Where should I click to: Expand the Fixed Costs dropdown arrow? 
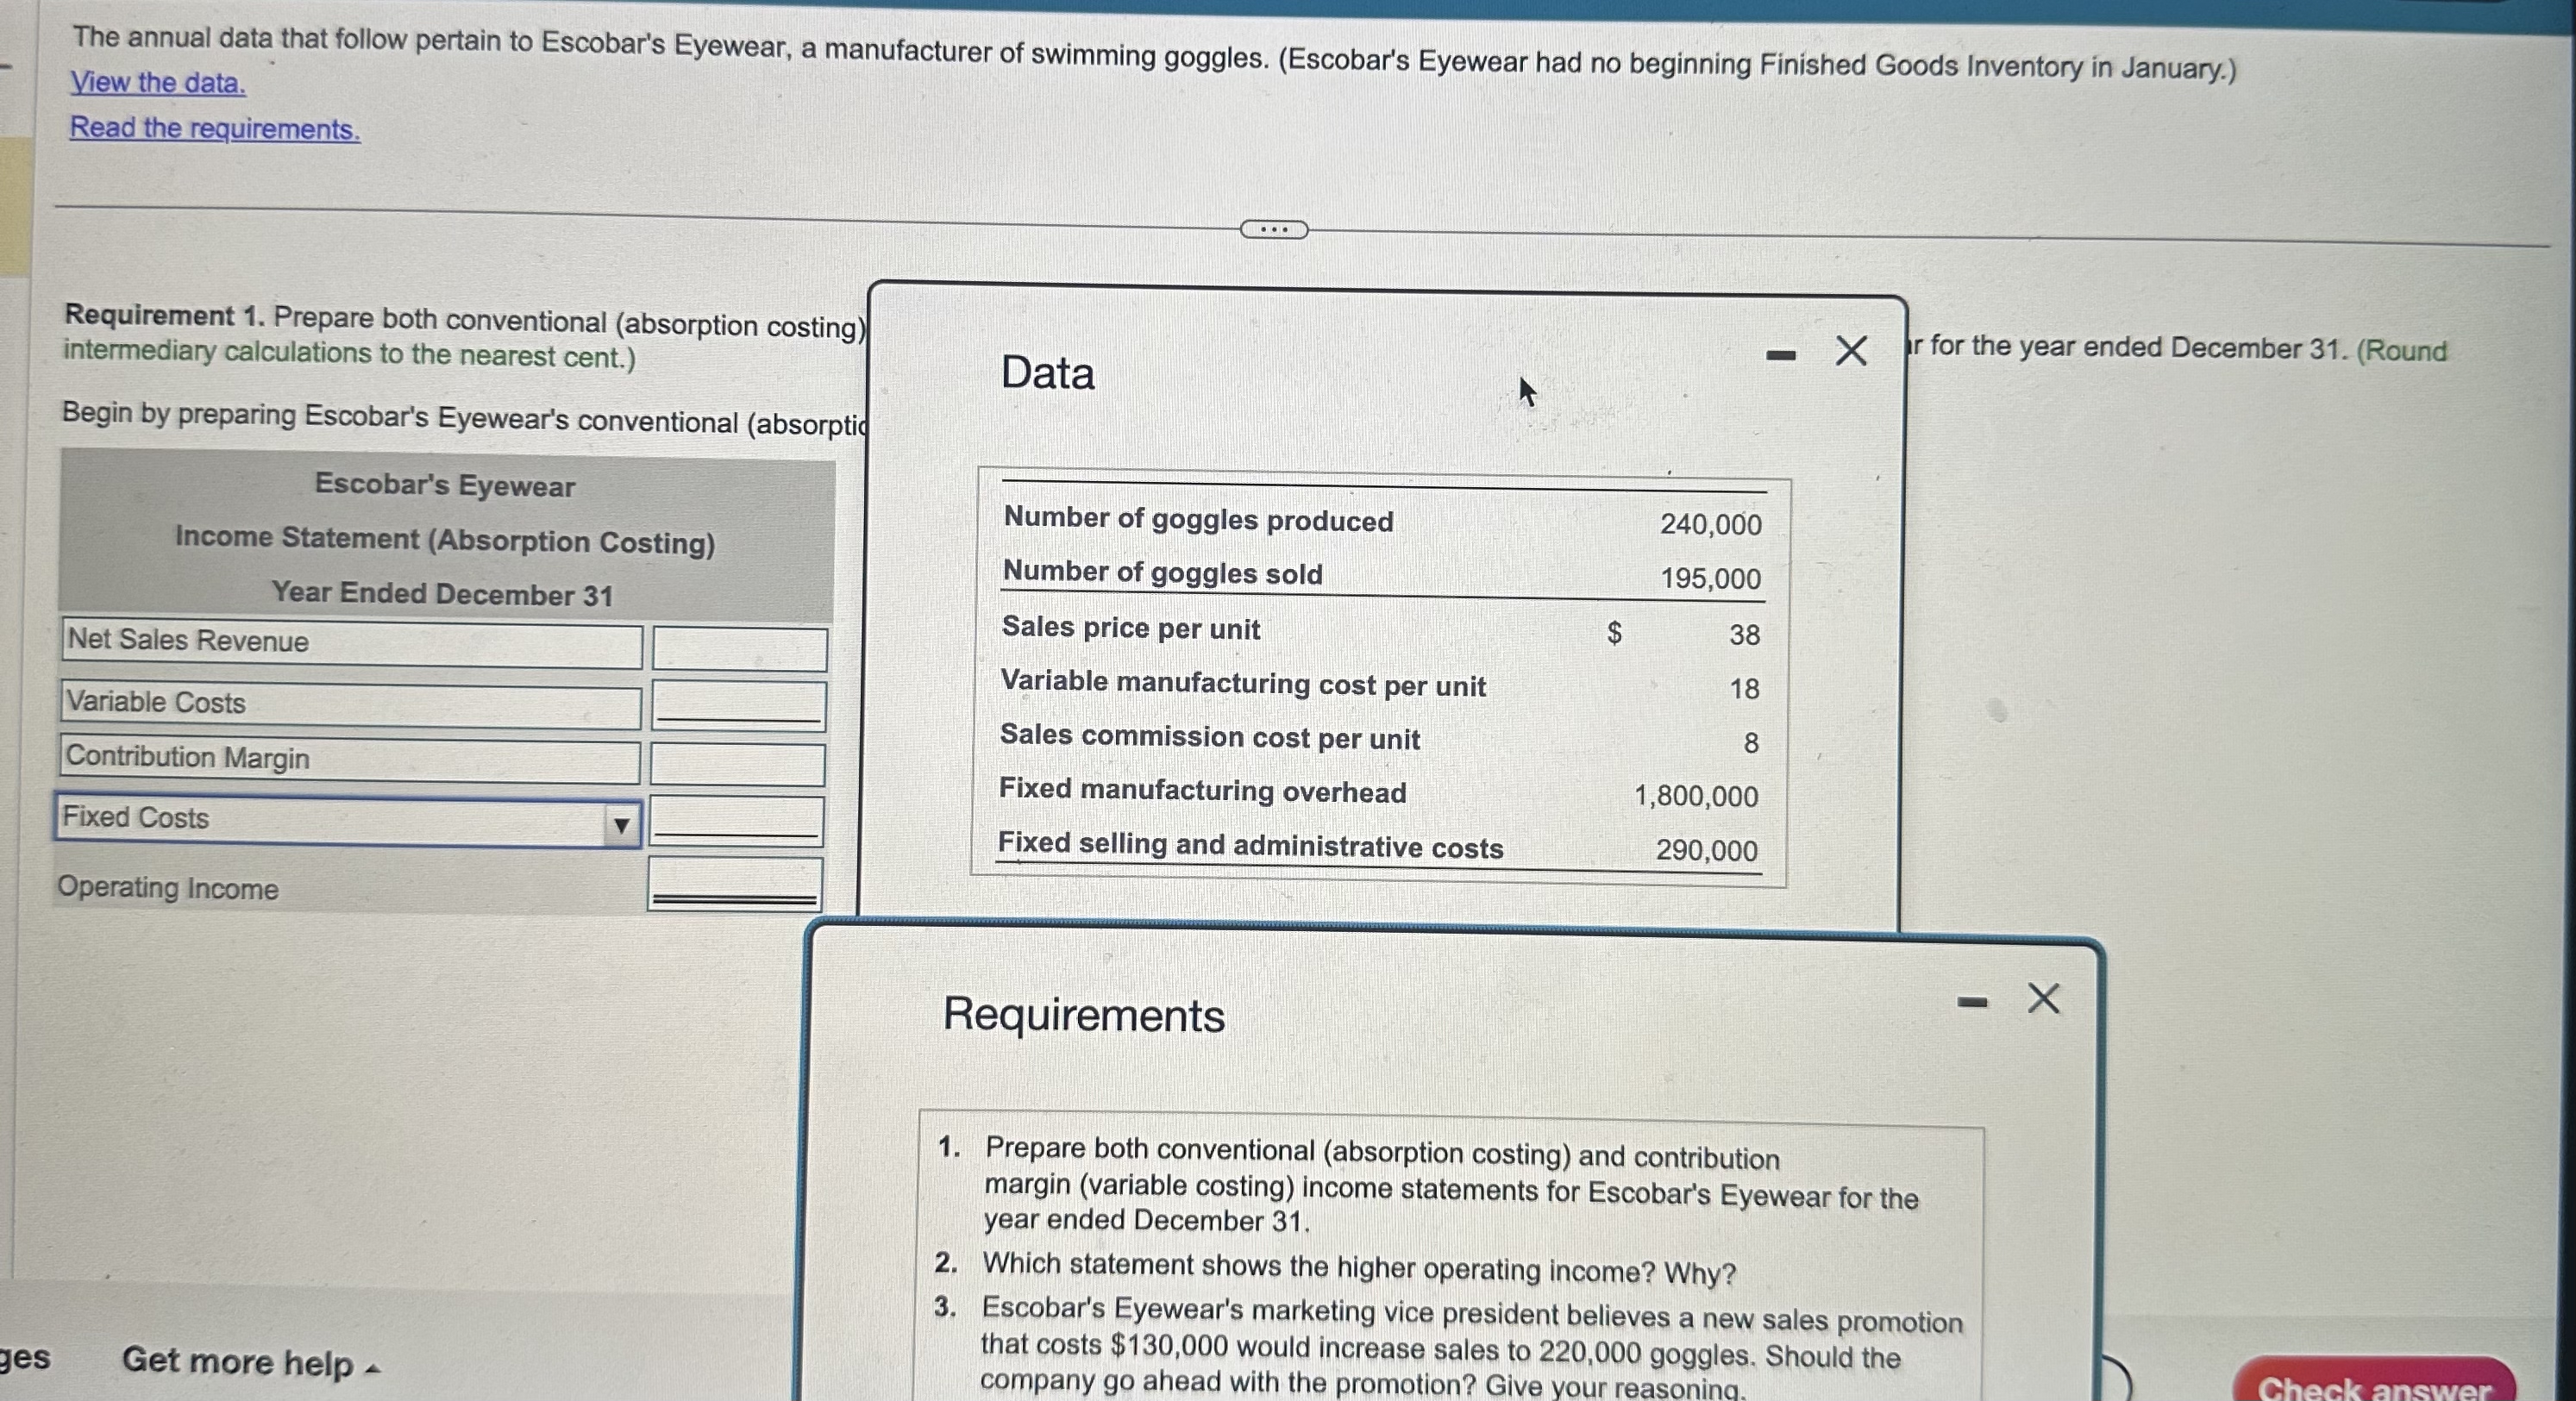pyautogui.click(x=621, y=825)
